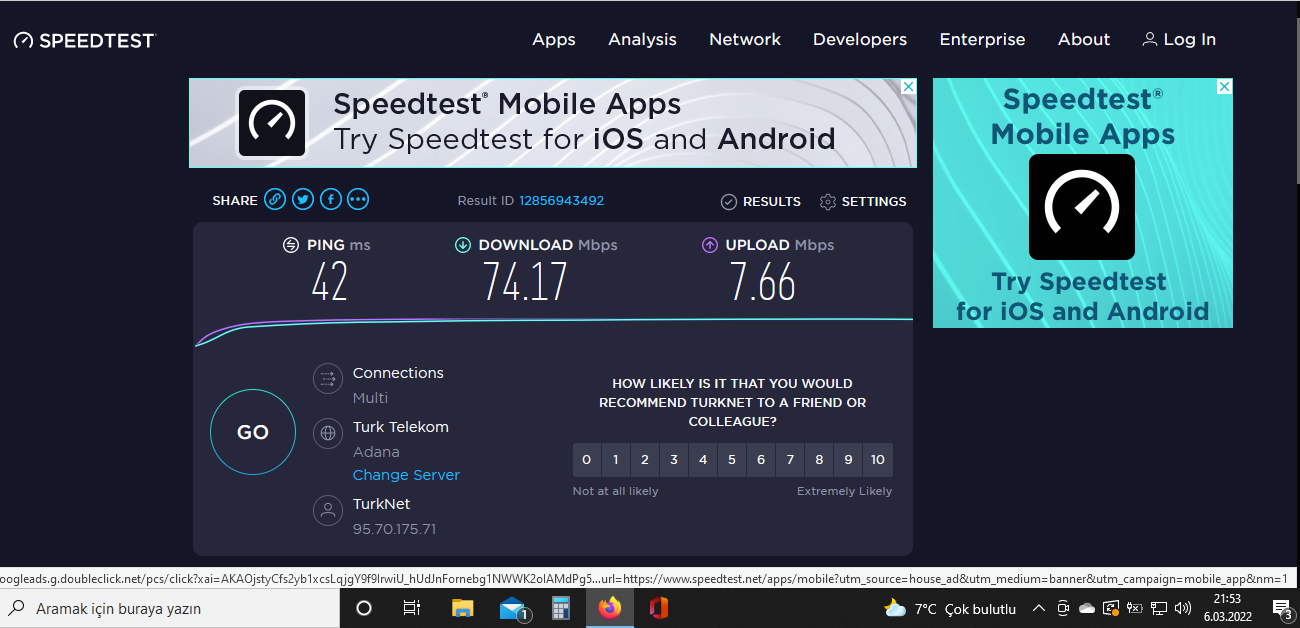Screen dimensions: 1300x628
Task: Open the Network menu item
Action: [745, 39]
